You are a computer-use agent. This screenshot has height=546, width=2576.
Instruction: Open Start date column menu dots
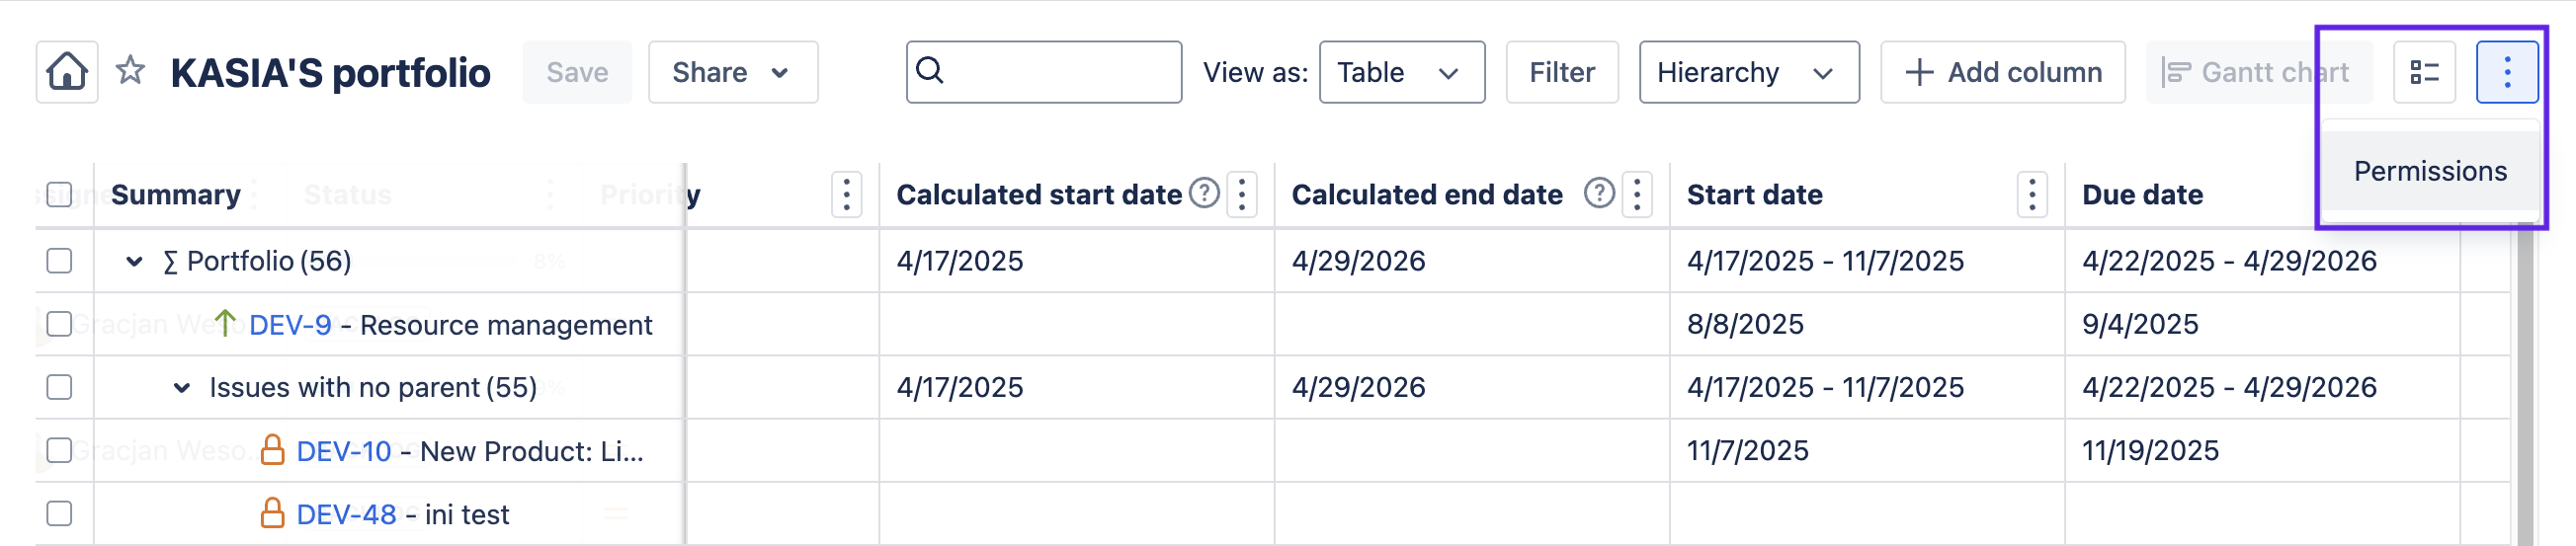2031,194
